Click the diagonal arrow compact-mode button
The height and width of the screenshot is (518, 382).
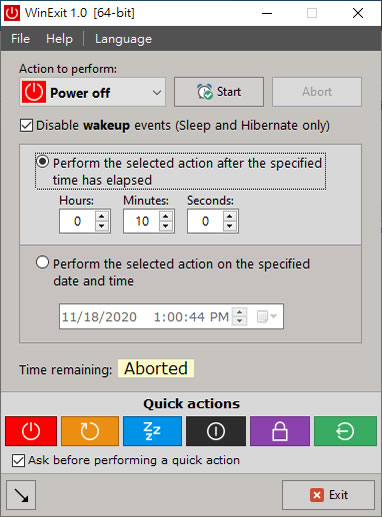pyautogui.click(x=21, y=495)
